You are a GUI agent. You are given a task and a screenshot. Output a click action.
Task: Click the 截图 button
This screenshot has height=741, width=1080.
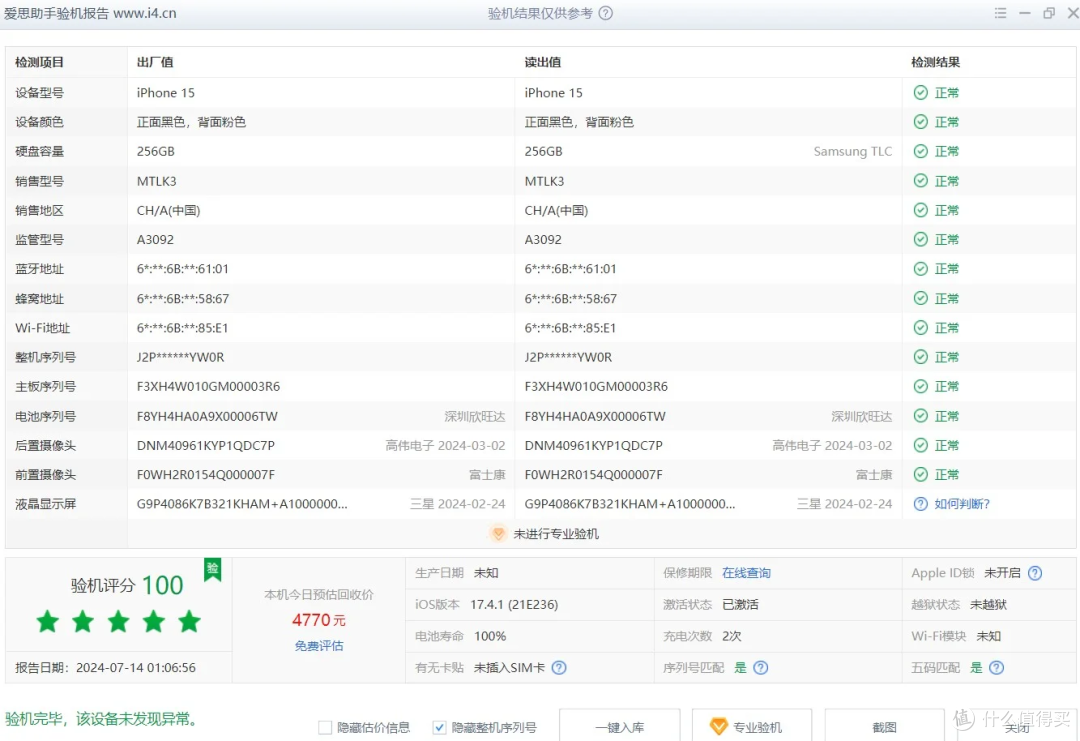(884, 727)
